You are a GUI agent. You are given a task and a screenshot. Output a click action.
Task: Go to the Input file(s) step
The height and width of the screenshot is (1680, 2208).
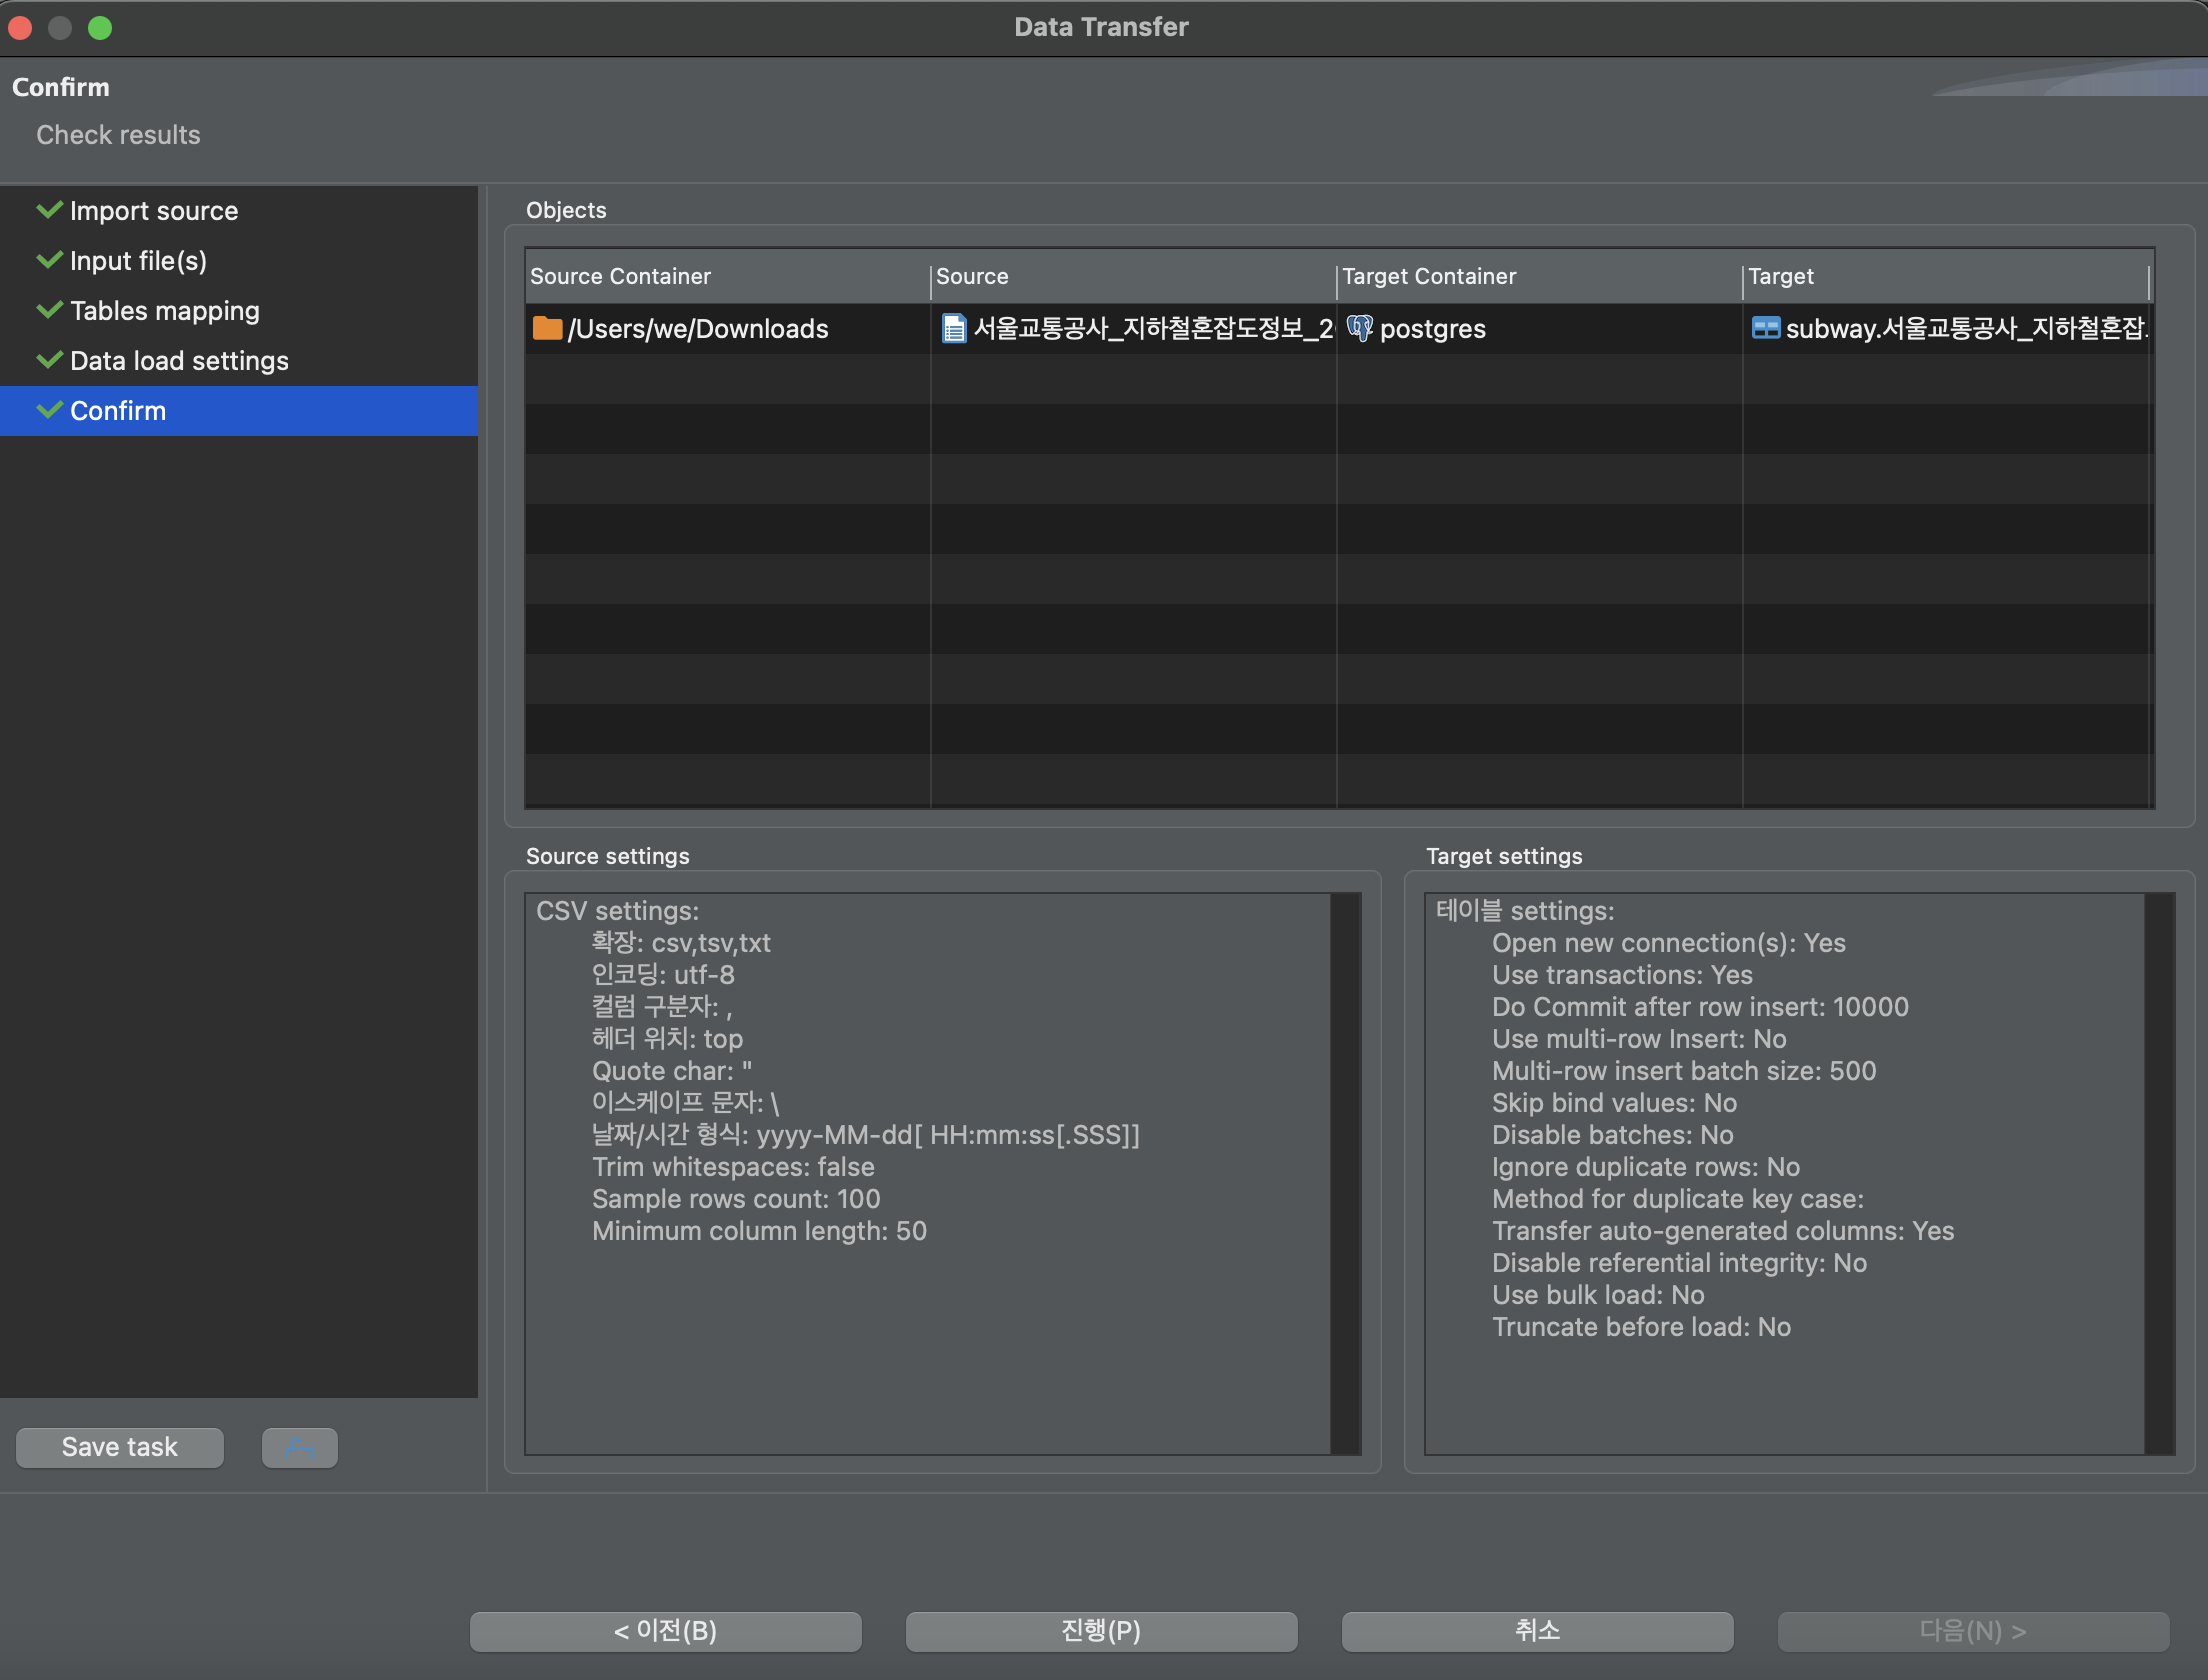pos(138,261)
